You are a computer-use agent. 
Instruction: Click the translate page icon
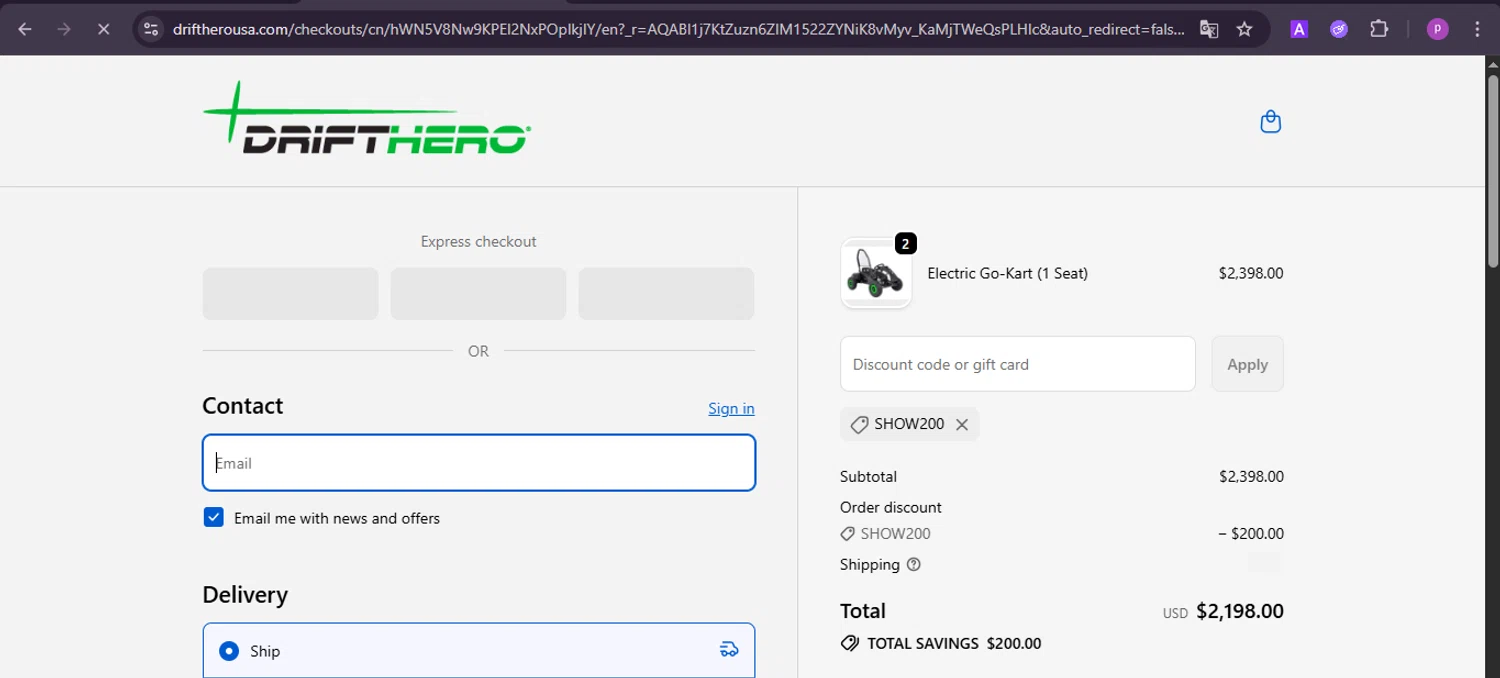click(x=1209, y=29)
